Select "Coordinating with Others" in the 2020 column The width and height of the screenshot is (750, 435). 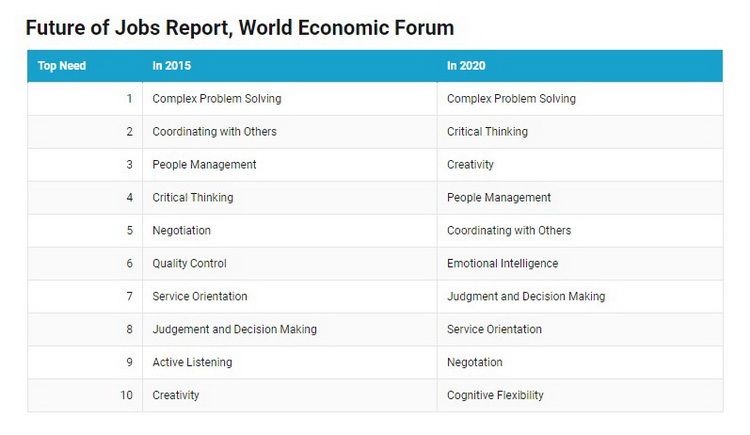[509, 231]
